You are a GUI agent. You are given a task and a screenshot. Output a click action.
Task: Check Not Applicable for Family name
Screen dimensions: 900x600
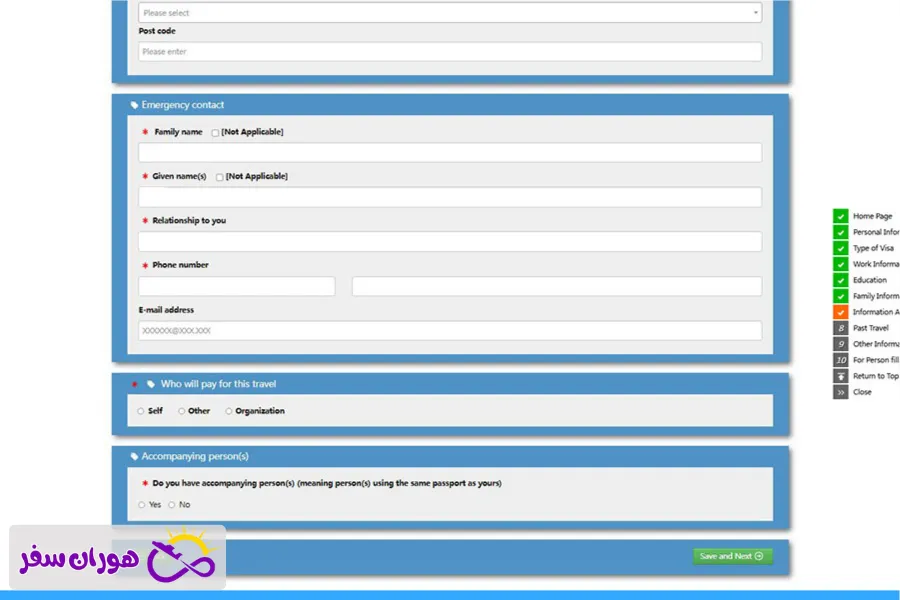click(x=215, y=133)
